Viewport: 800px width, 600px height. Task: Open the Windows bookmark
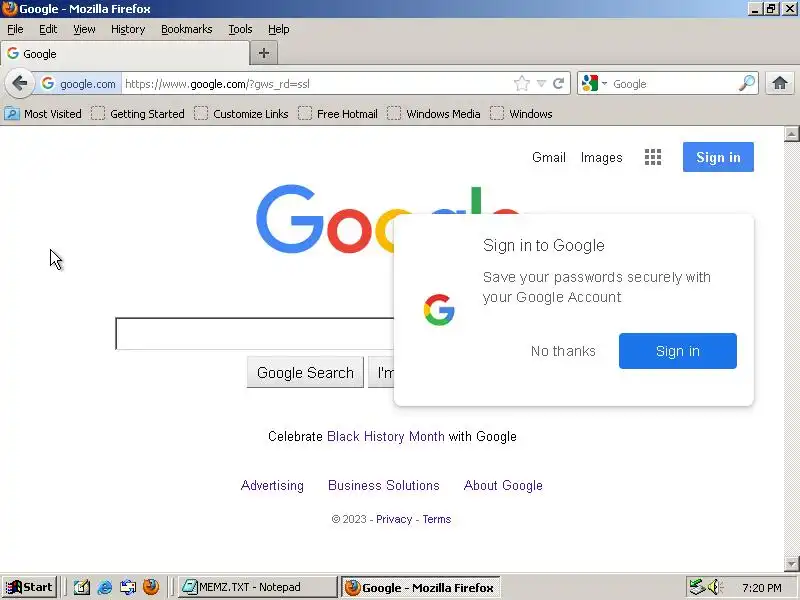[521, 114]
